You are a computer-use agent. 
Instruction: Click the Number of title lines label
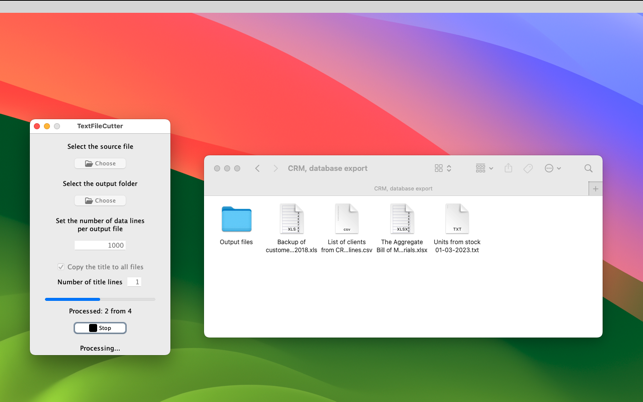click(90, 282)
